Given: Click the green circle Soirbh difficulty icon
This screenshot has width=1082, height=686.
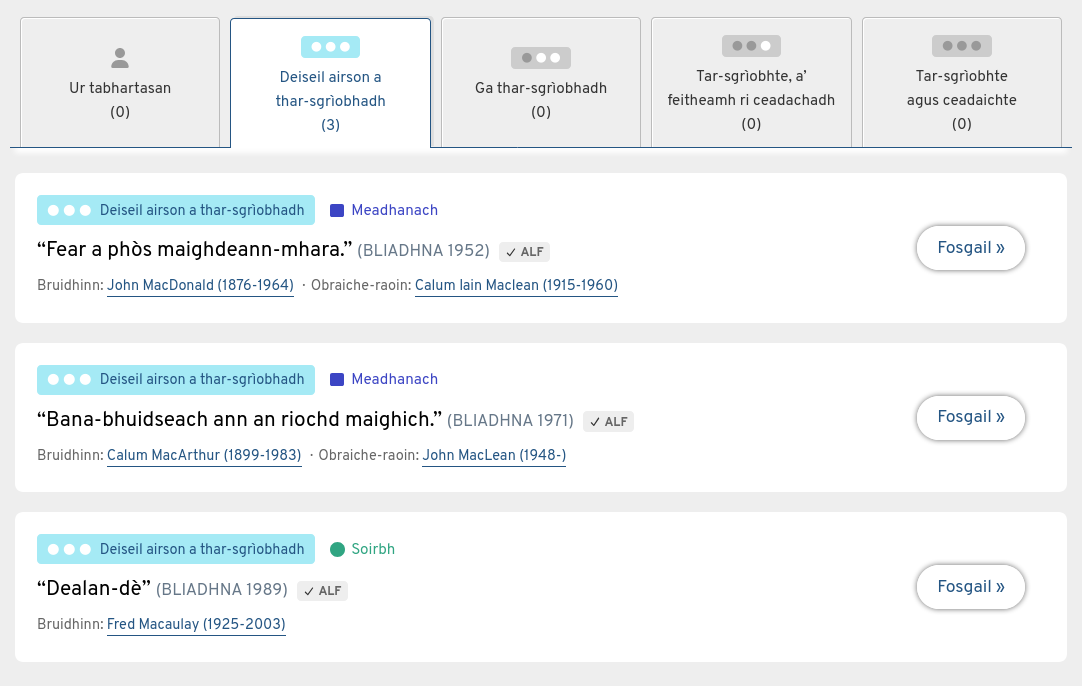Looking at the screenshot, I should point(337,549).
